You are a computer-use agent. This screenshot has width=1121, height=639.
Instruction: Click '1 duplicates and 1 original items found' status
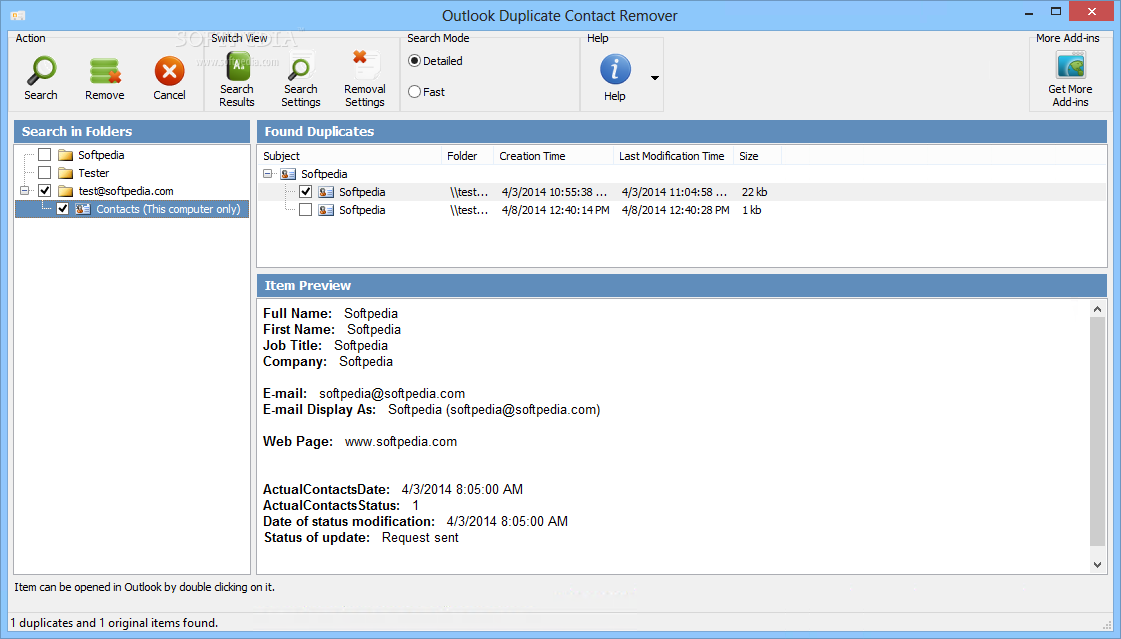click(x=114, y=623)
